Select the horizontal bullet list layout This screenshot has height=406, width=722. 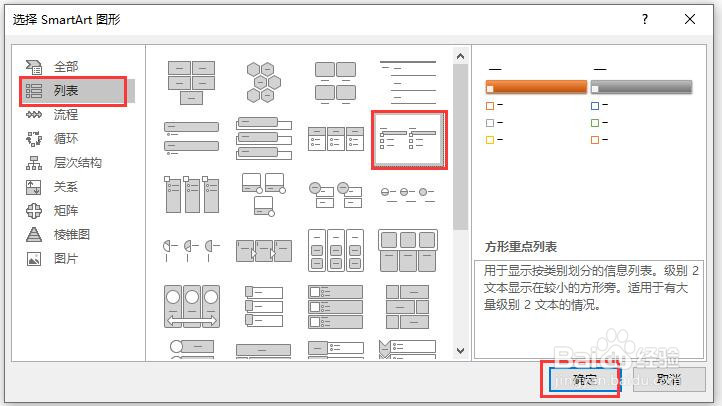click(335, 139)
